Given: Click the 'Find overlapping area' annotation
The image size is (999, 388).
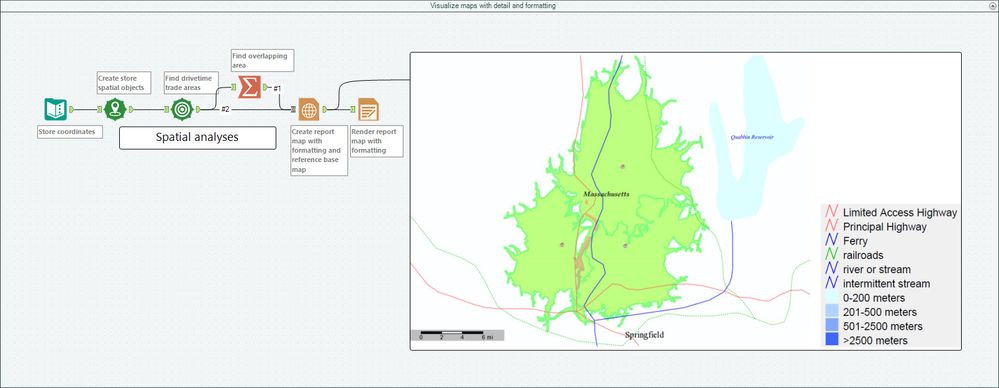Looking at the screenshot, I should click(262, 61).
